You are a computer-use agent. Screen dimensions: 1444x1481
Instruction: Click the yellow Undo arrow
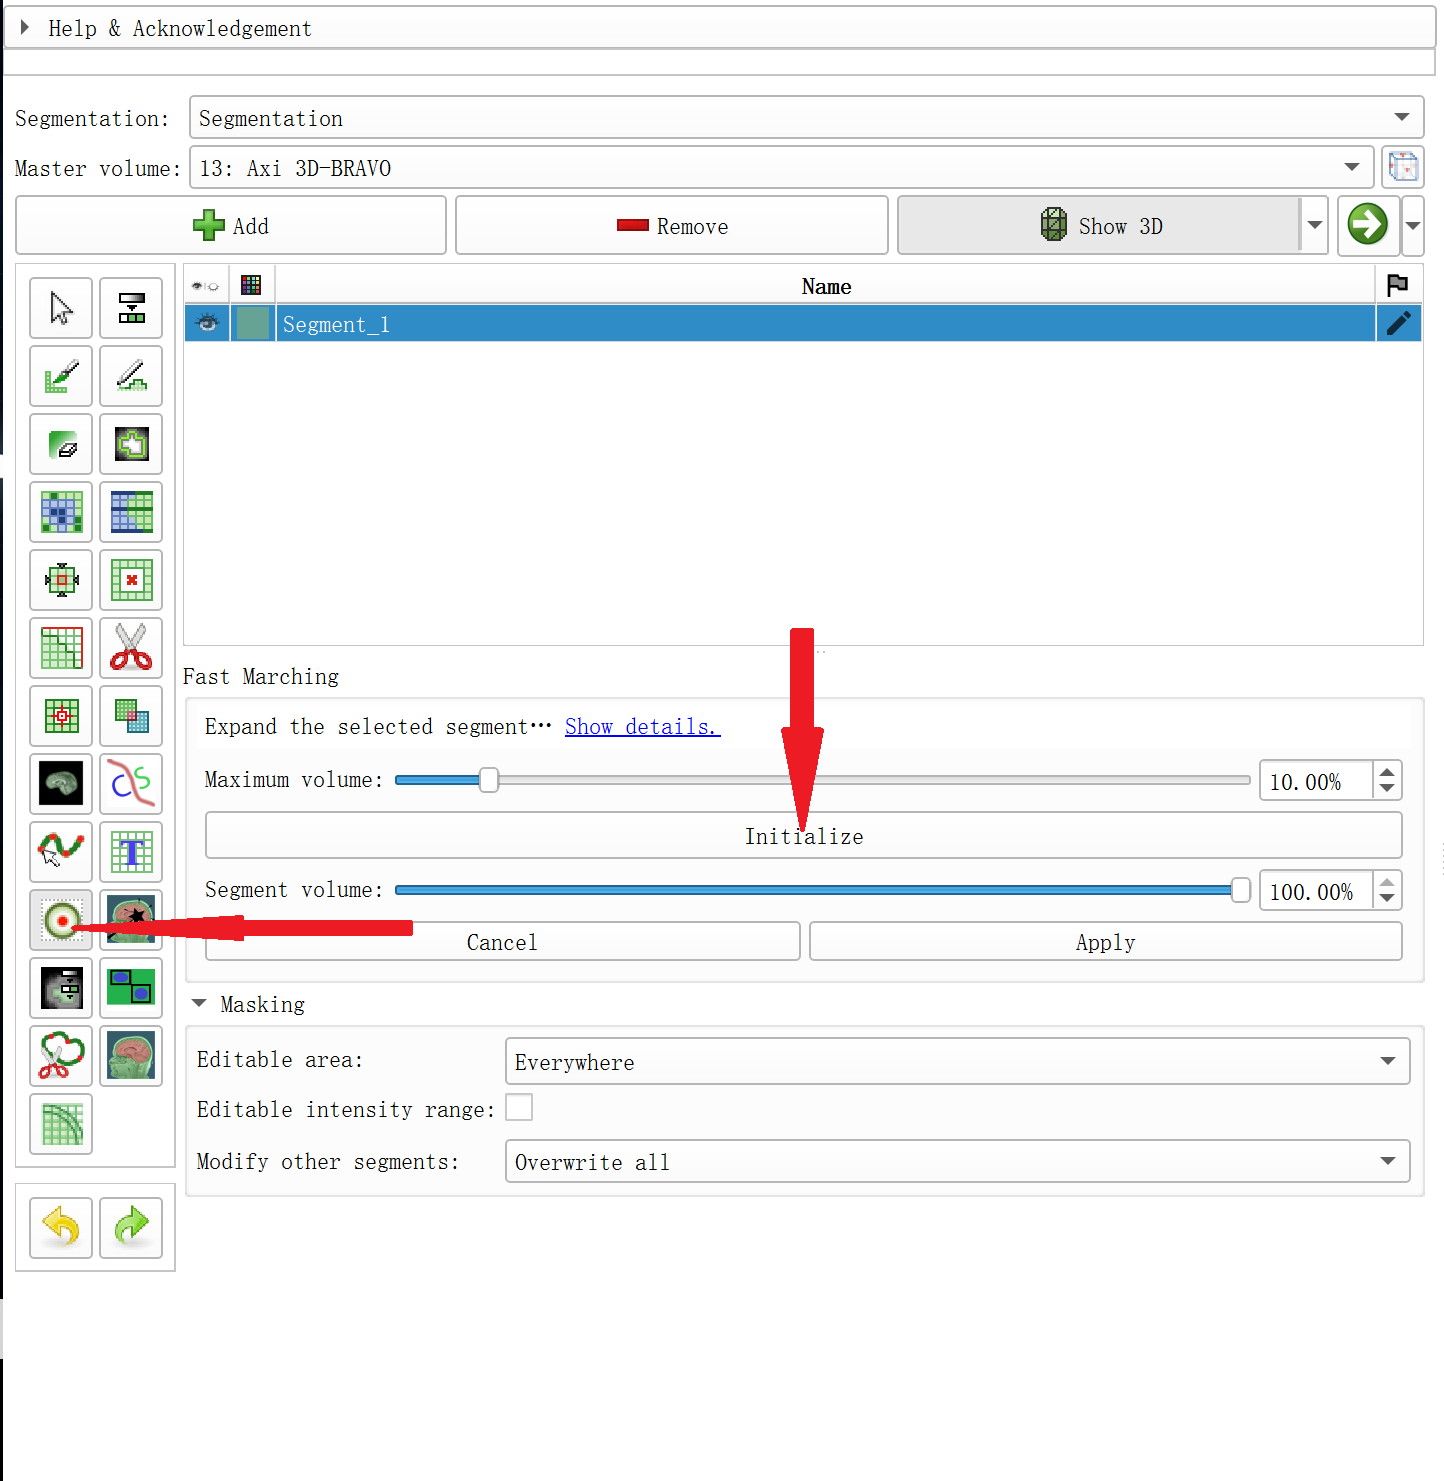tap(61, 1227)
